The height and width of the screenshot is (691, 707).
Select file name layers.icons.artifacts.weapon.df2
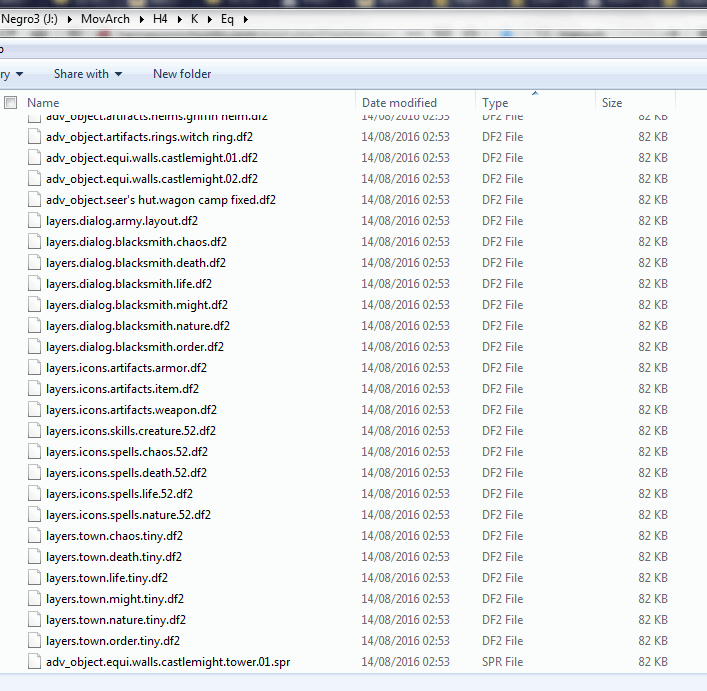click(131, 410)
